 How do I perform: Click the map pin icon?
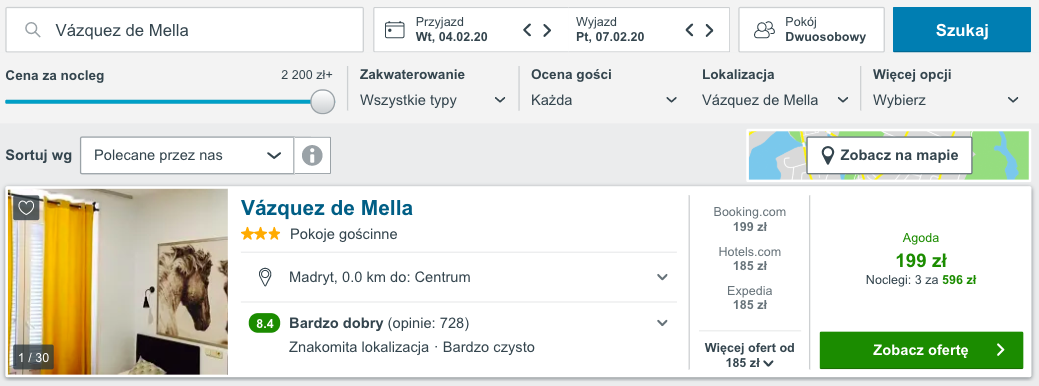(827, 156)
